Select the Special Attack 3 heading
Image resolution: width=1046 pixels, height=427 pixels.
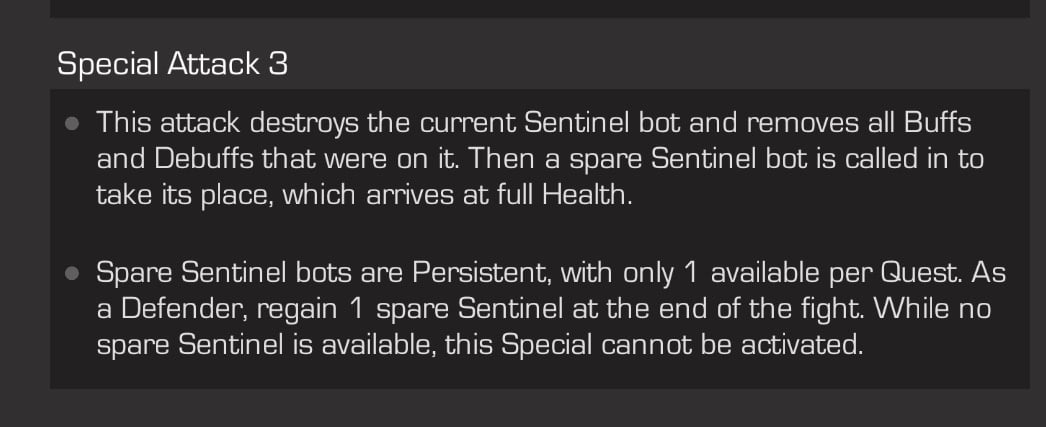(172, 65)
